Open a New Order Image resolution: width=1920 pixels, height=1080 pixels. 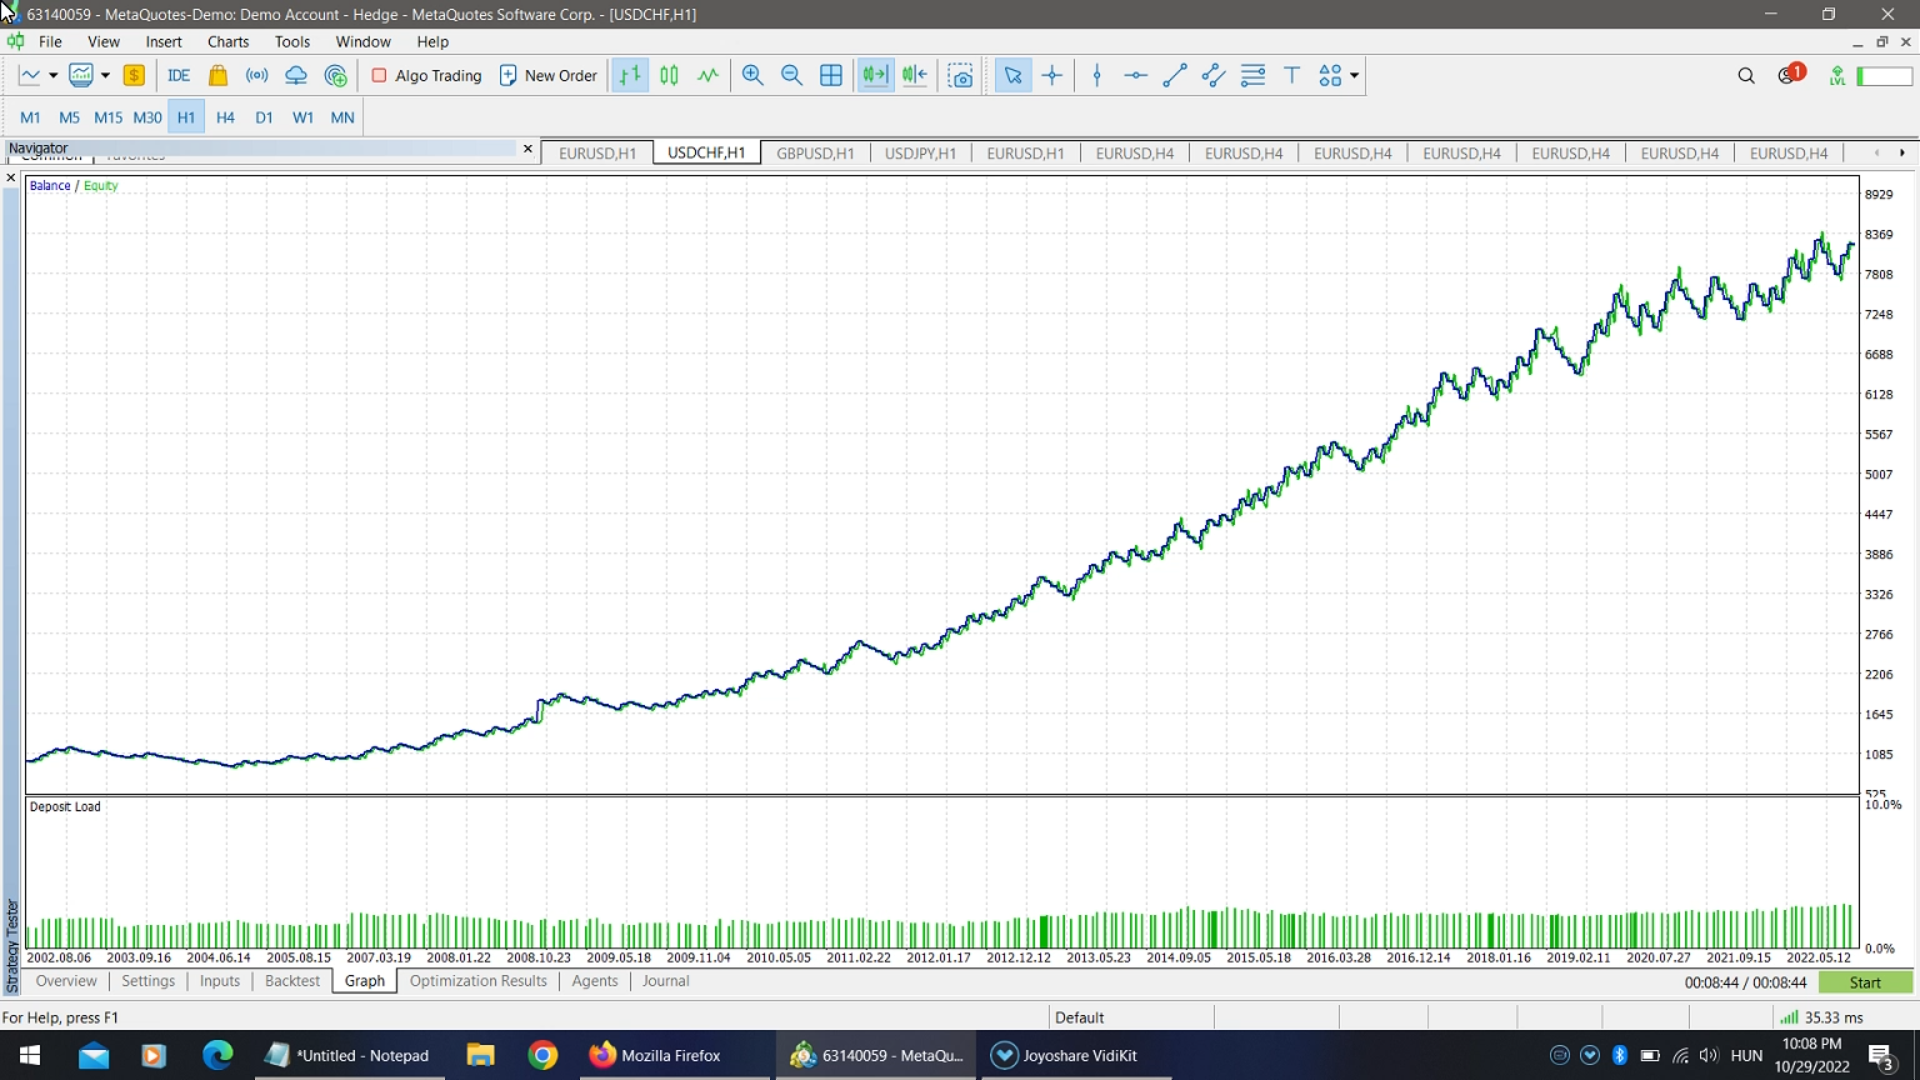(548, 75)
